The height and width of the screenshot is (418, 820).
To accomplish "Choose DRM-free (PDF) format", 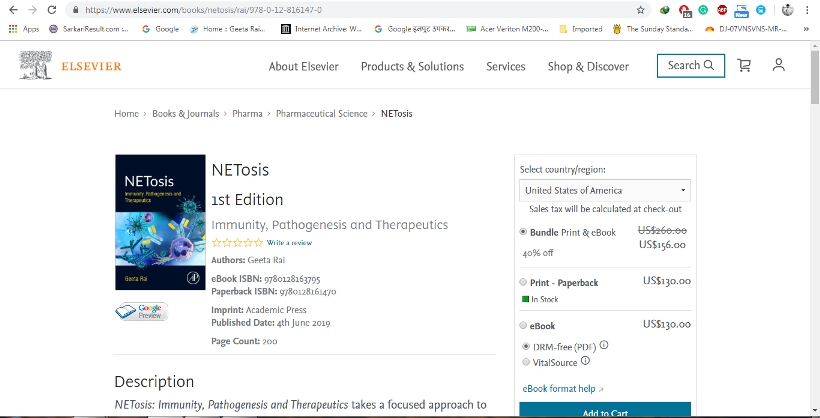I will (526, 346).
